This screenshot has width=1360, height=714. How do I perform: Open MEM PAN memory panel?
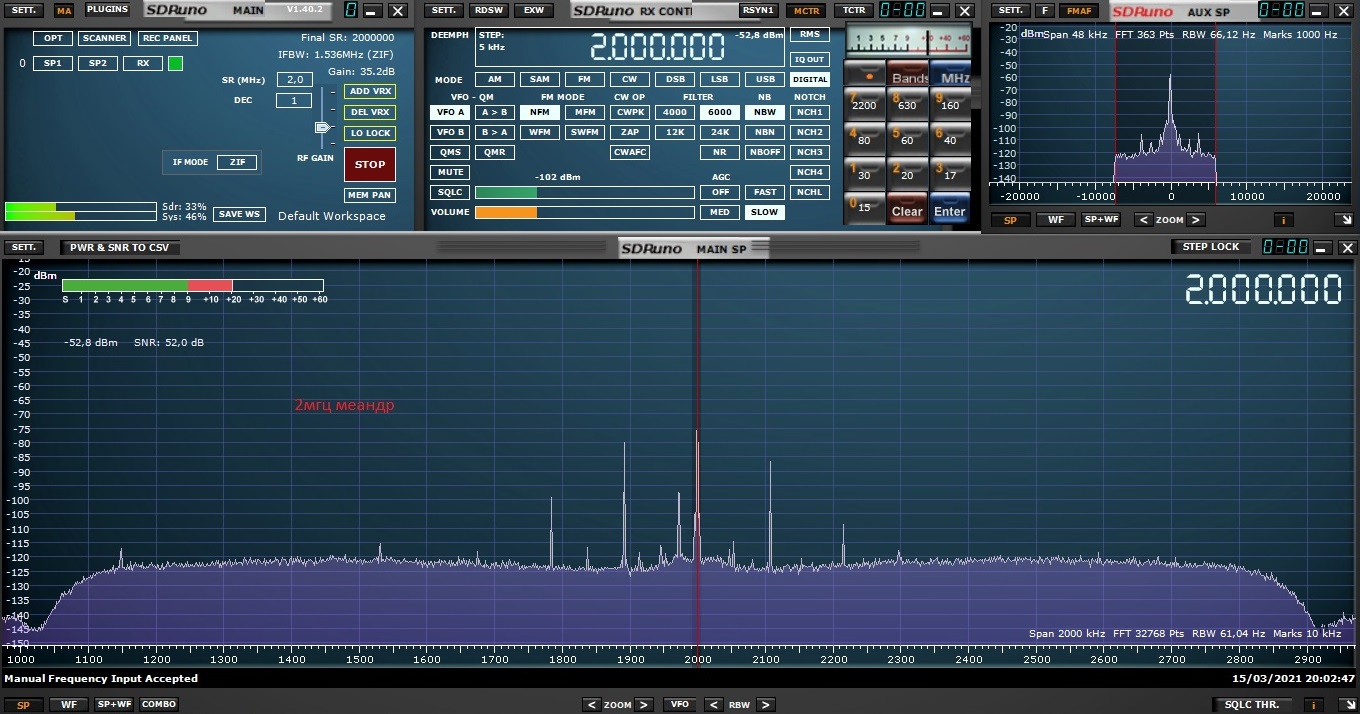(x=370, y=195)
